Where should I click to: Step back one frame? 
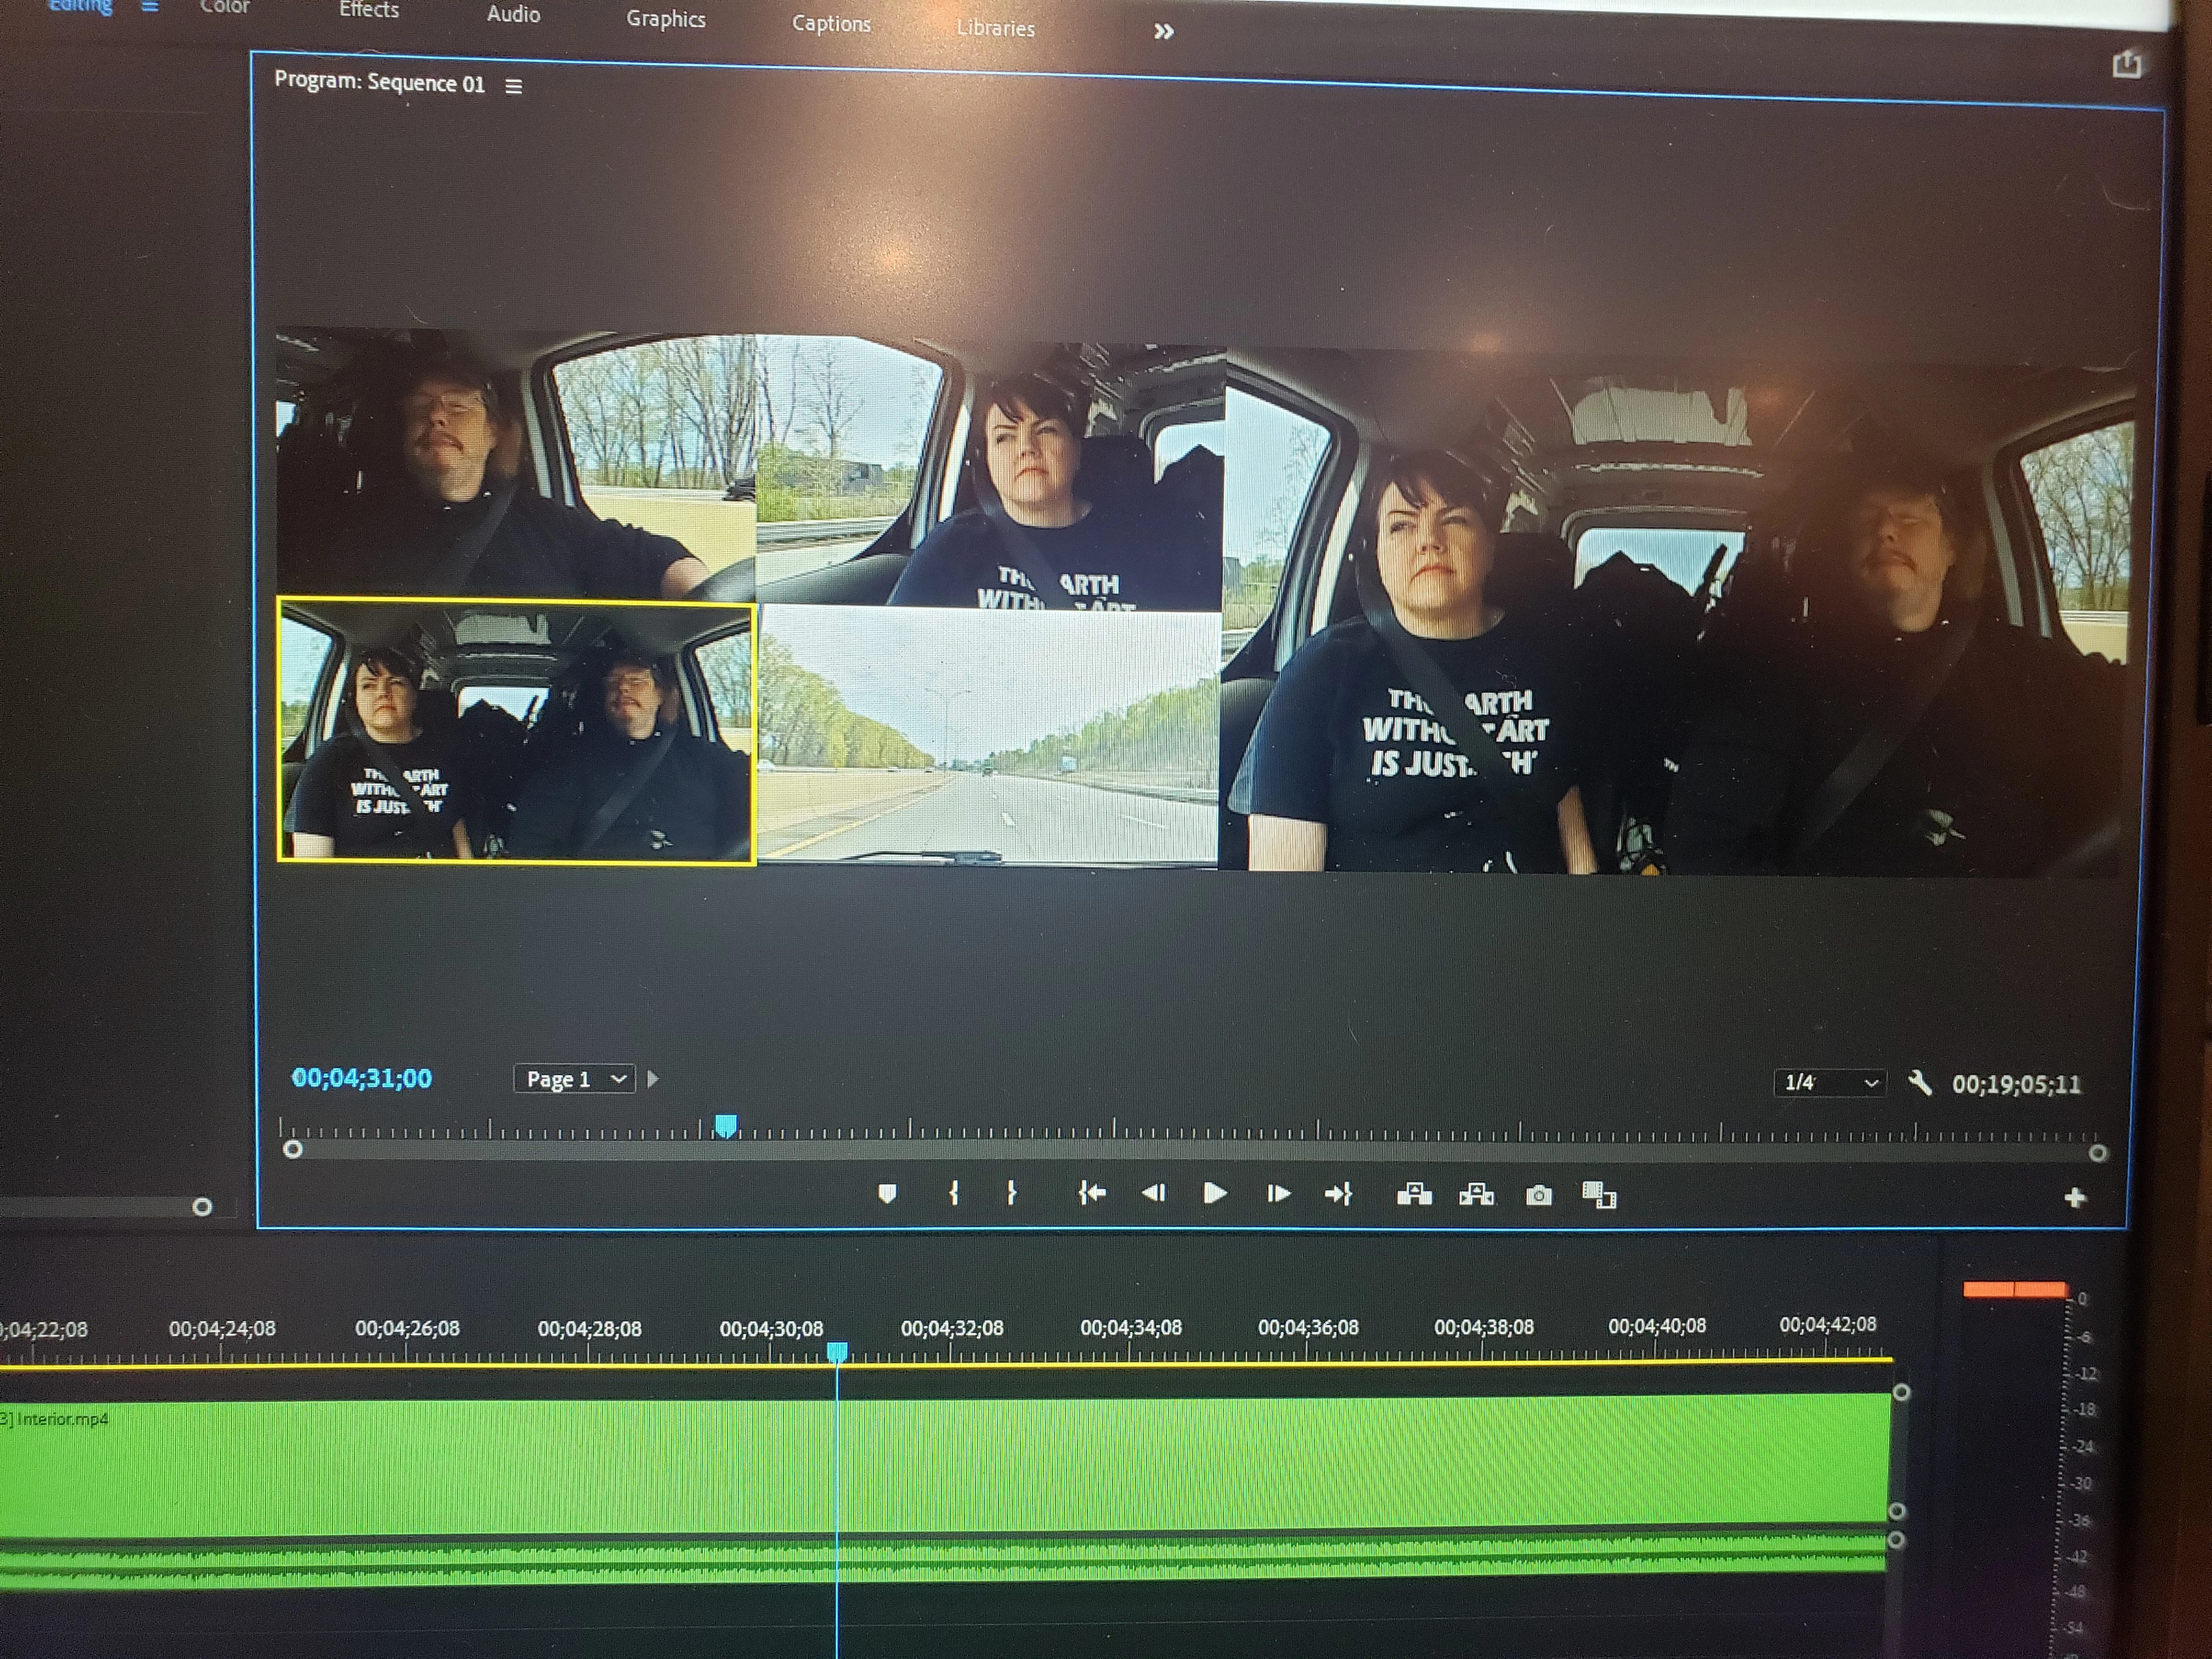point(1153,1193)
